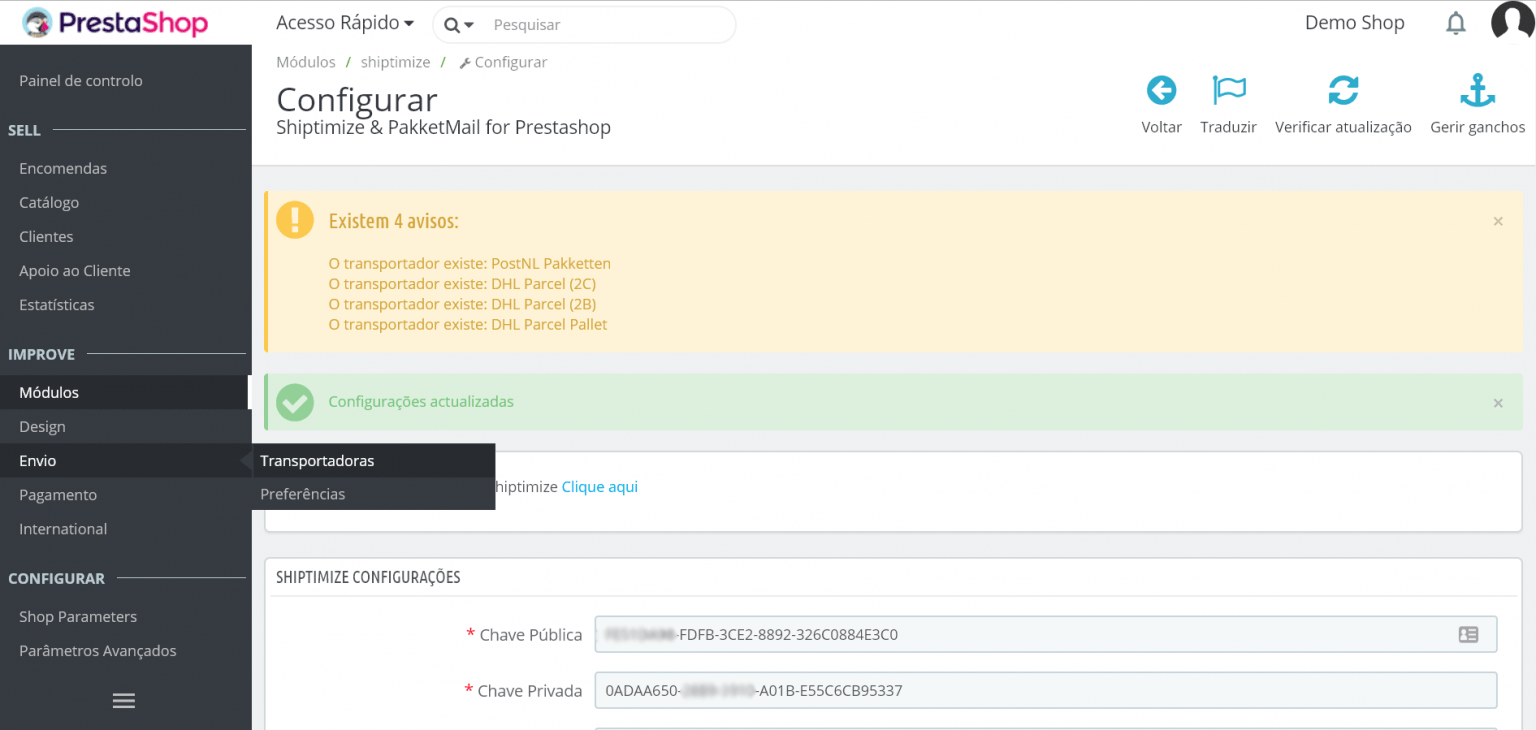
Task: Dismiss the yellow warnings alert
Action: coord(1498,221)
